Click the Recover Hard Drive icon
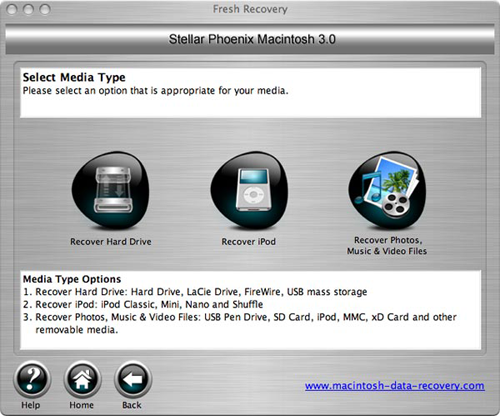This screenshot has height=416, width=500. point(111,191)
